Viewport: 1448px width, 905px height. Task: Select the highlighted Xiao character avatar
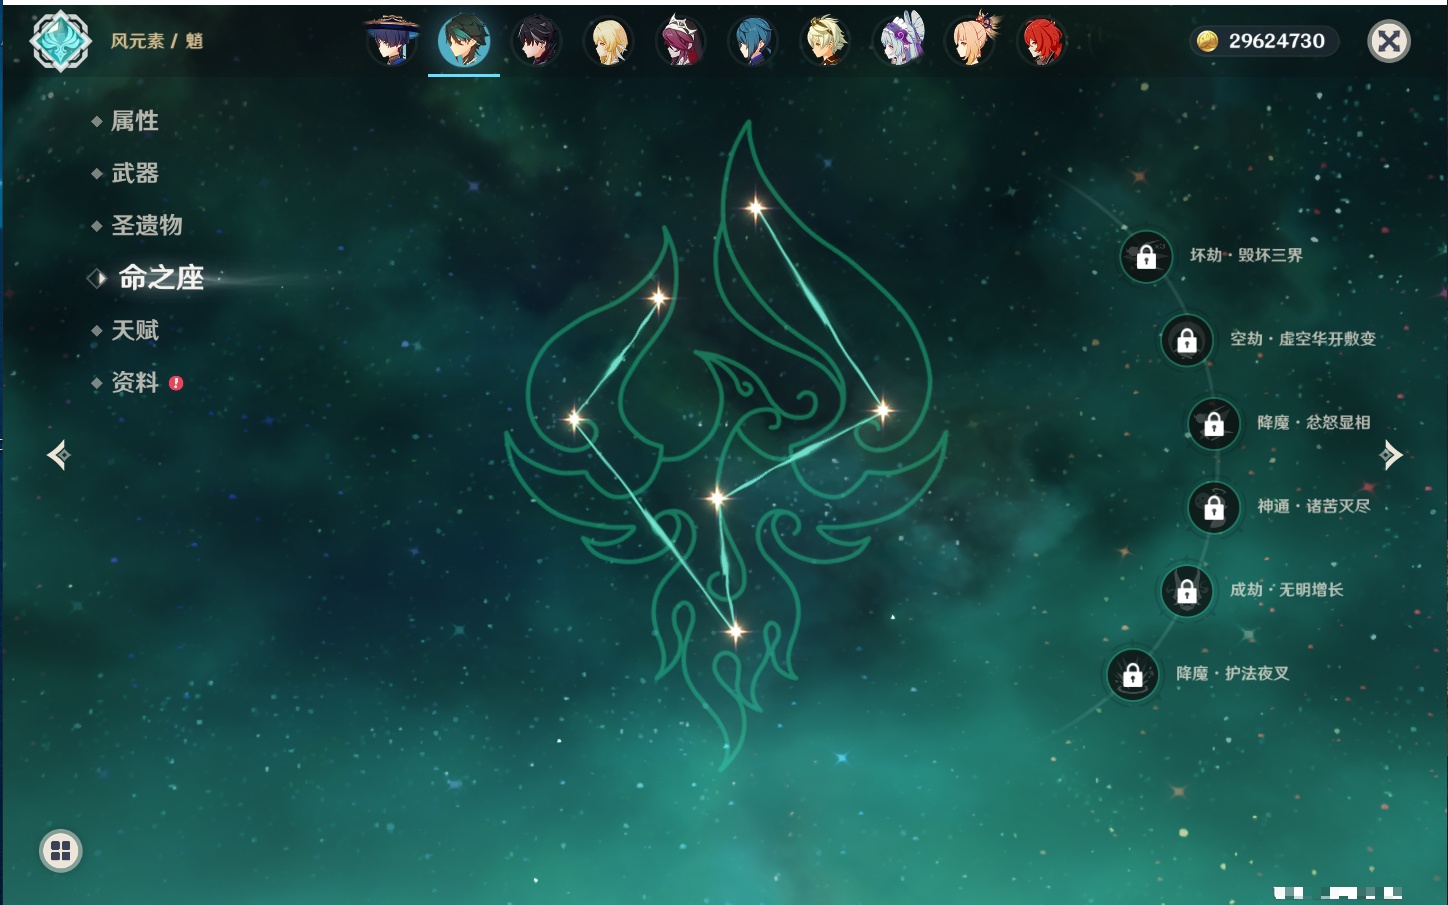click(x=464, y=41)
